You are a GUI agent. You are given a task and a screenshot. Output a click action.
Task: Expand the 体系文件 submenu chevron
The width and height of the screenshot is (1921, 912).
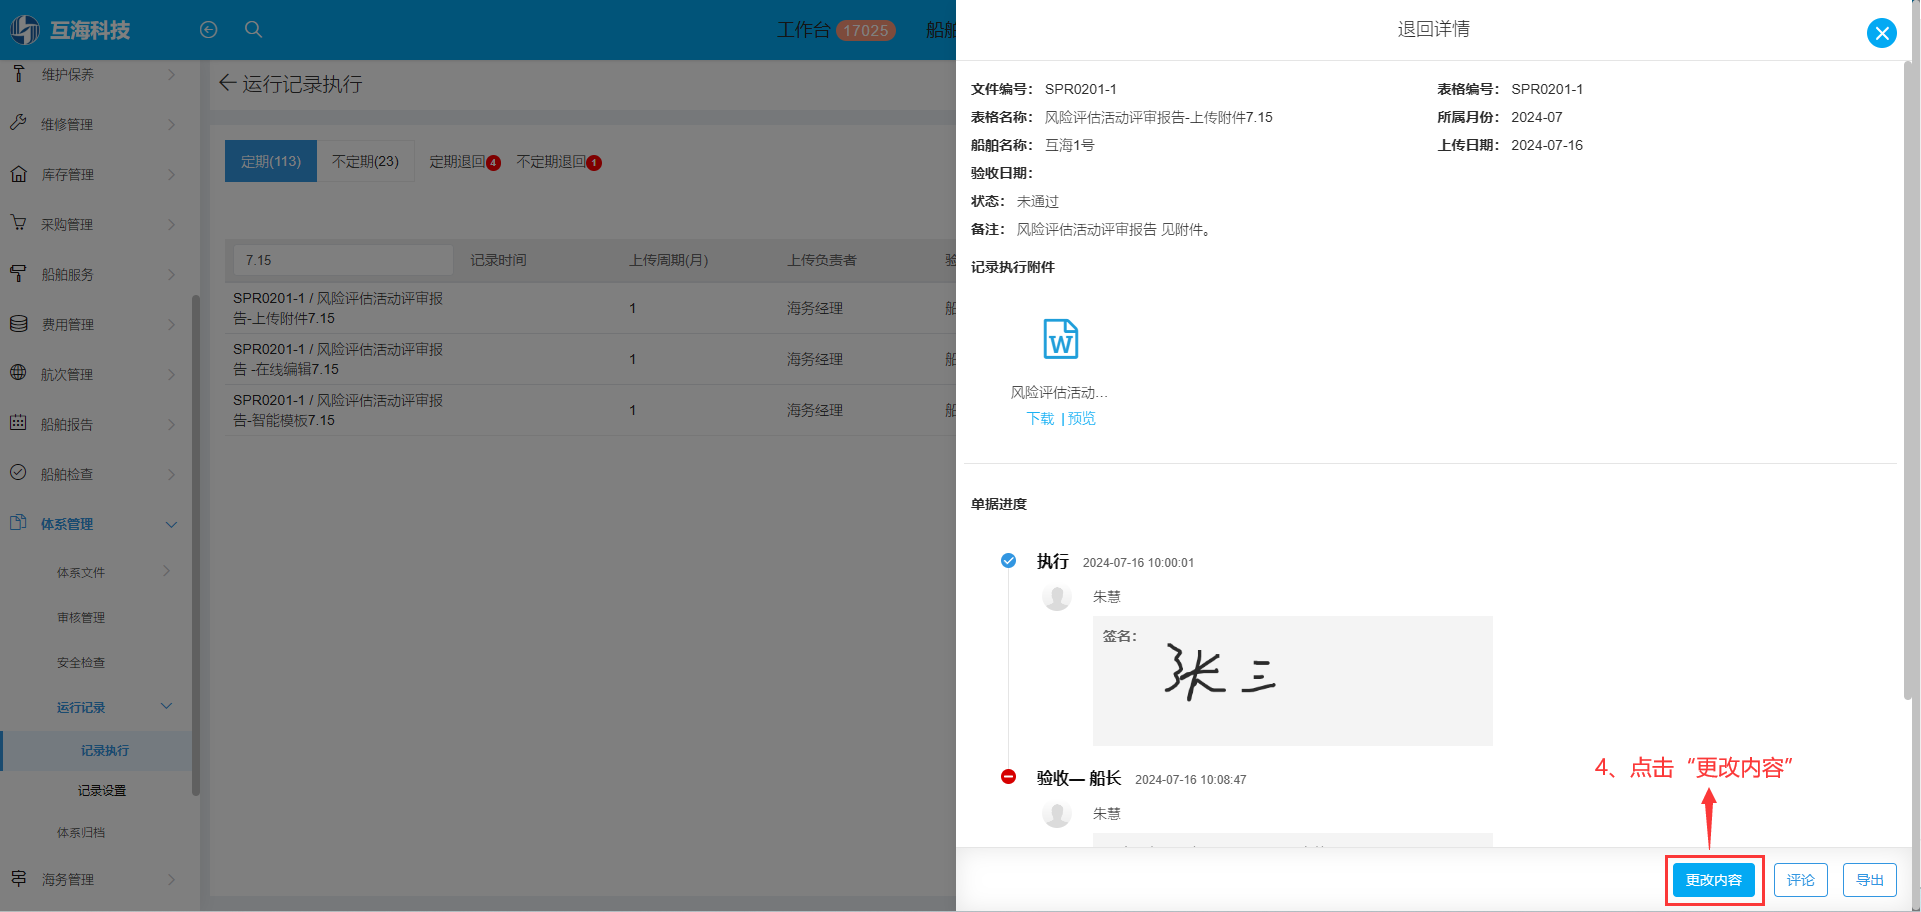pyautogui.click(x=167, y=571)
